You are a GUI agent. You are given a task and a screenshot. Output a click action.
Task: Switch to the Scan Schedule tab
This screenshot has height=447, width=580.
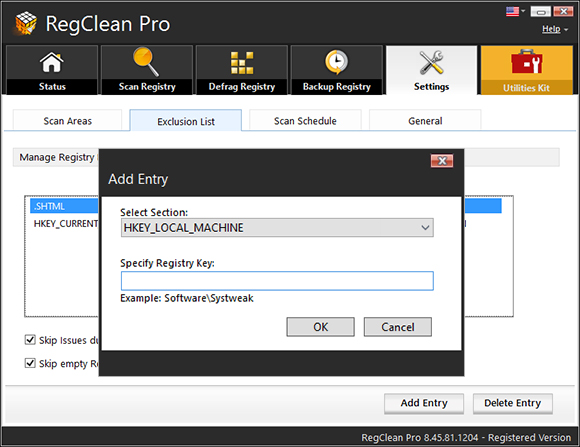pyautogui.click(x=305, y=121)
